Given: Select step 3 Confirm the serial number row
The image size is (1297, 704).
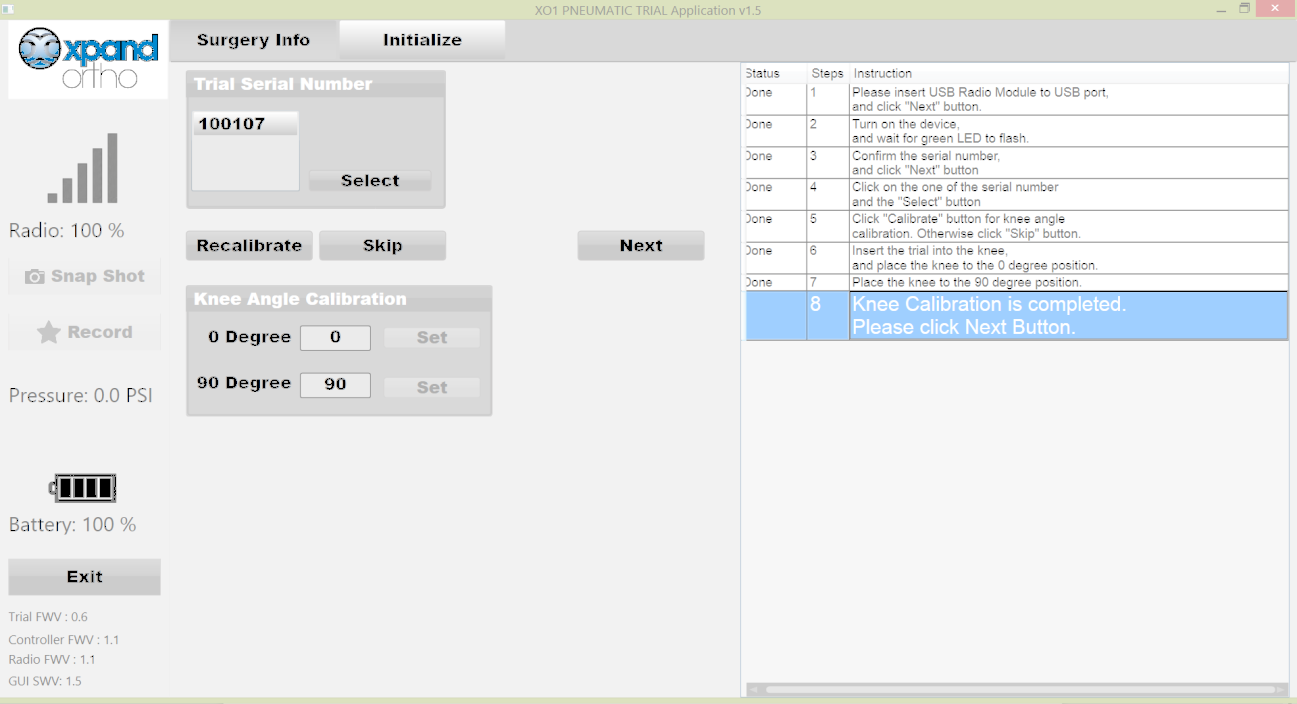Looking at the screenshot, I should (x=1016, y=163).
